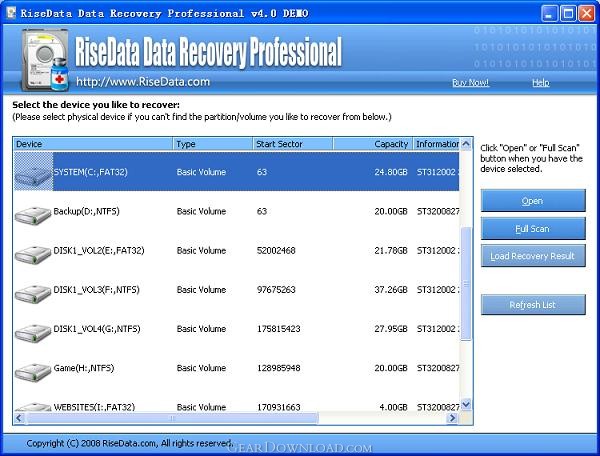Click the DISK1_VOL3(F:,NTFS) drive icon
The width and height of the screenshot is (600, 456).
tap(33, 294)
